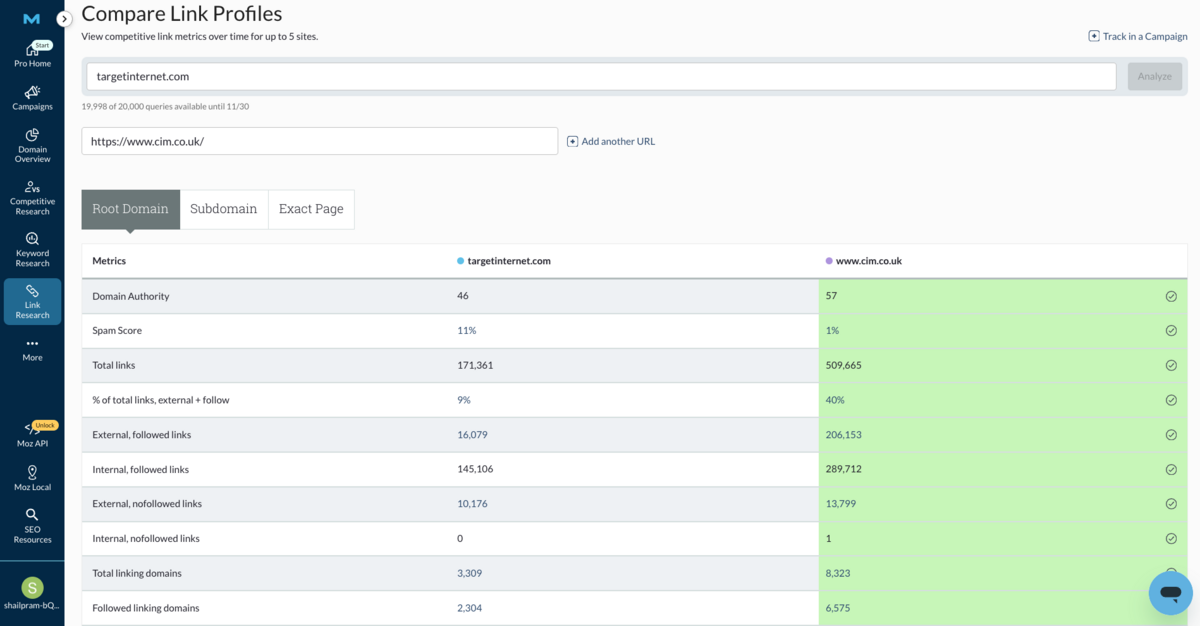
Task: Open the 3,309 total linking domains
Action: coord(470,573)
